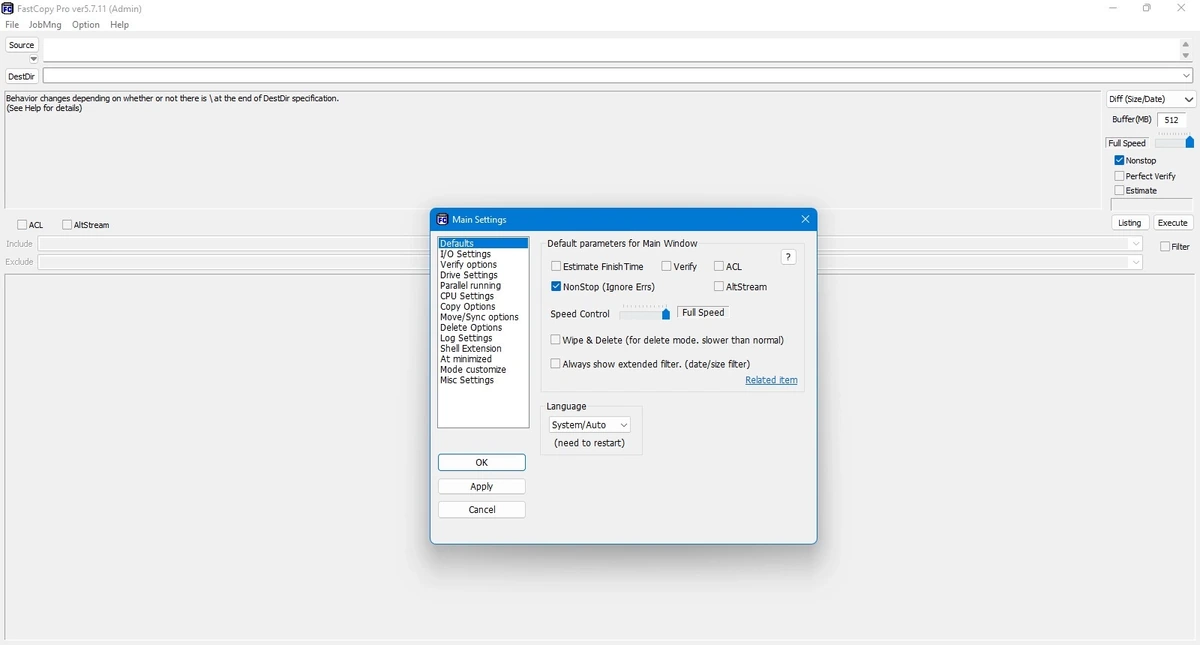This screenshot has height=645, width=1200.
Task: Toggle the main window AltStream checkbox
Action: (67, 225)
